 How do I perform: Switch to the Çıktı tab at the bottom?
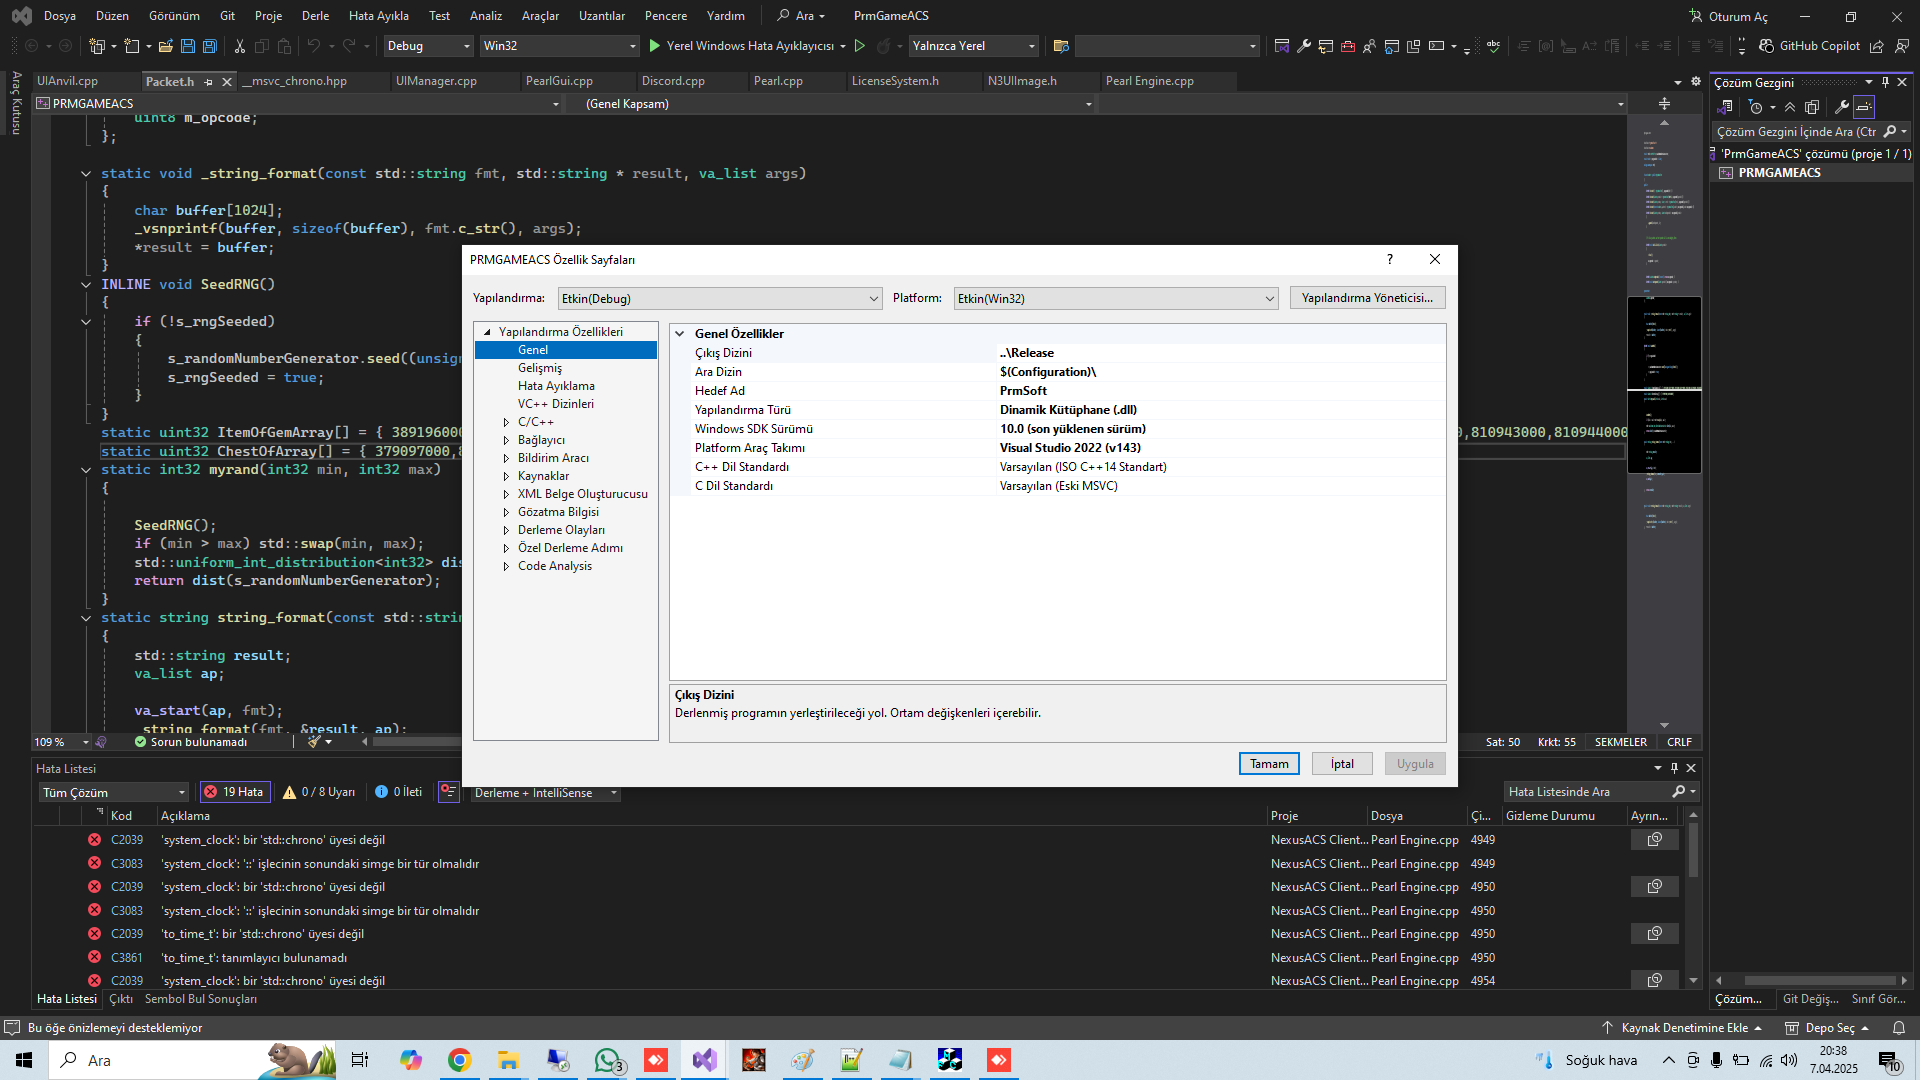coord(121,999)
